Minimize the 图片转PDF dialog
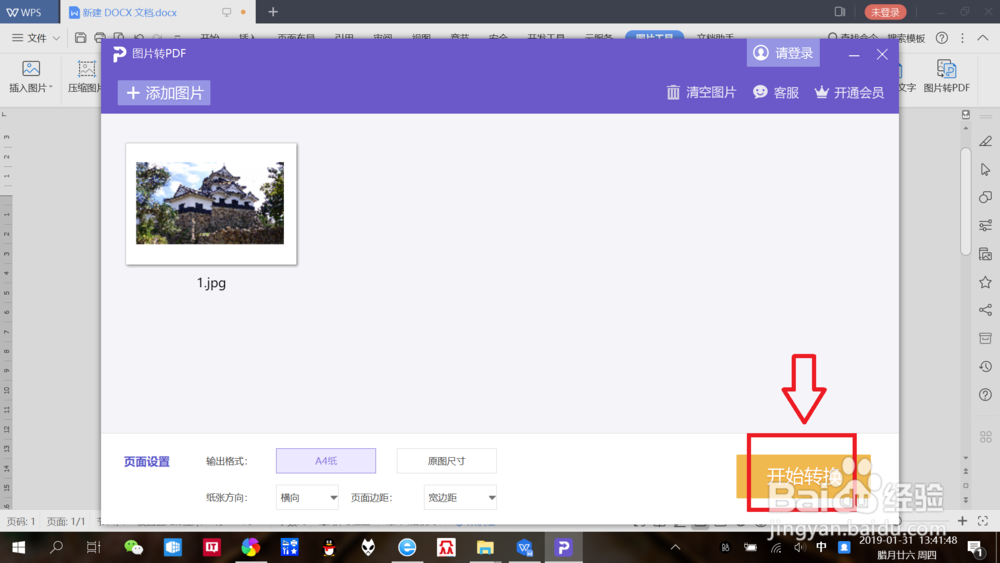 854,55
